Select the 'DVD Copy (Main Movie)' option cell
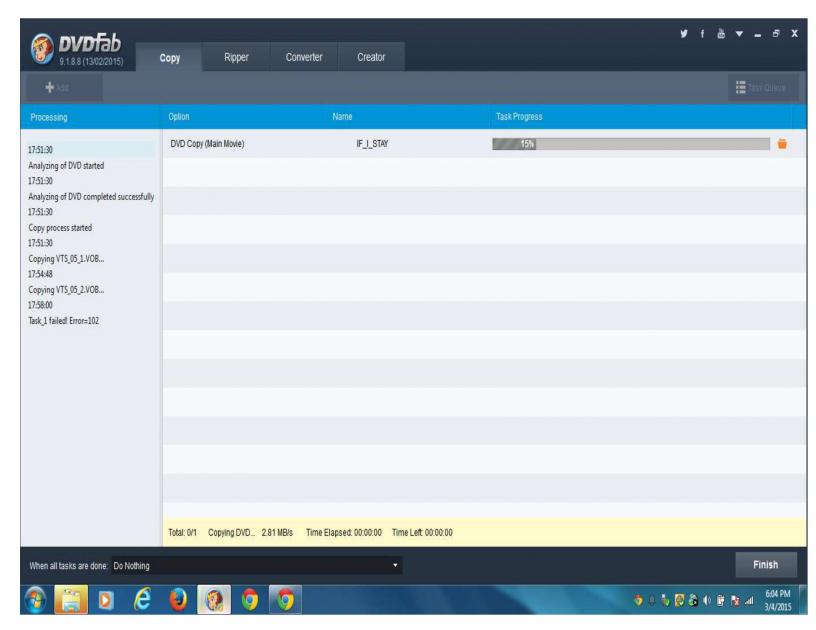This screenshot has width=816, height=630. [207, 144]
